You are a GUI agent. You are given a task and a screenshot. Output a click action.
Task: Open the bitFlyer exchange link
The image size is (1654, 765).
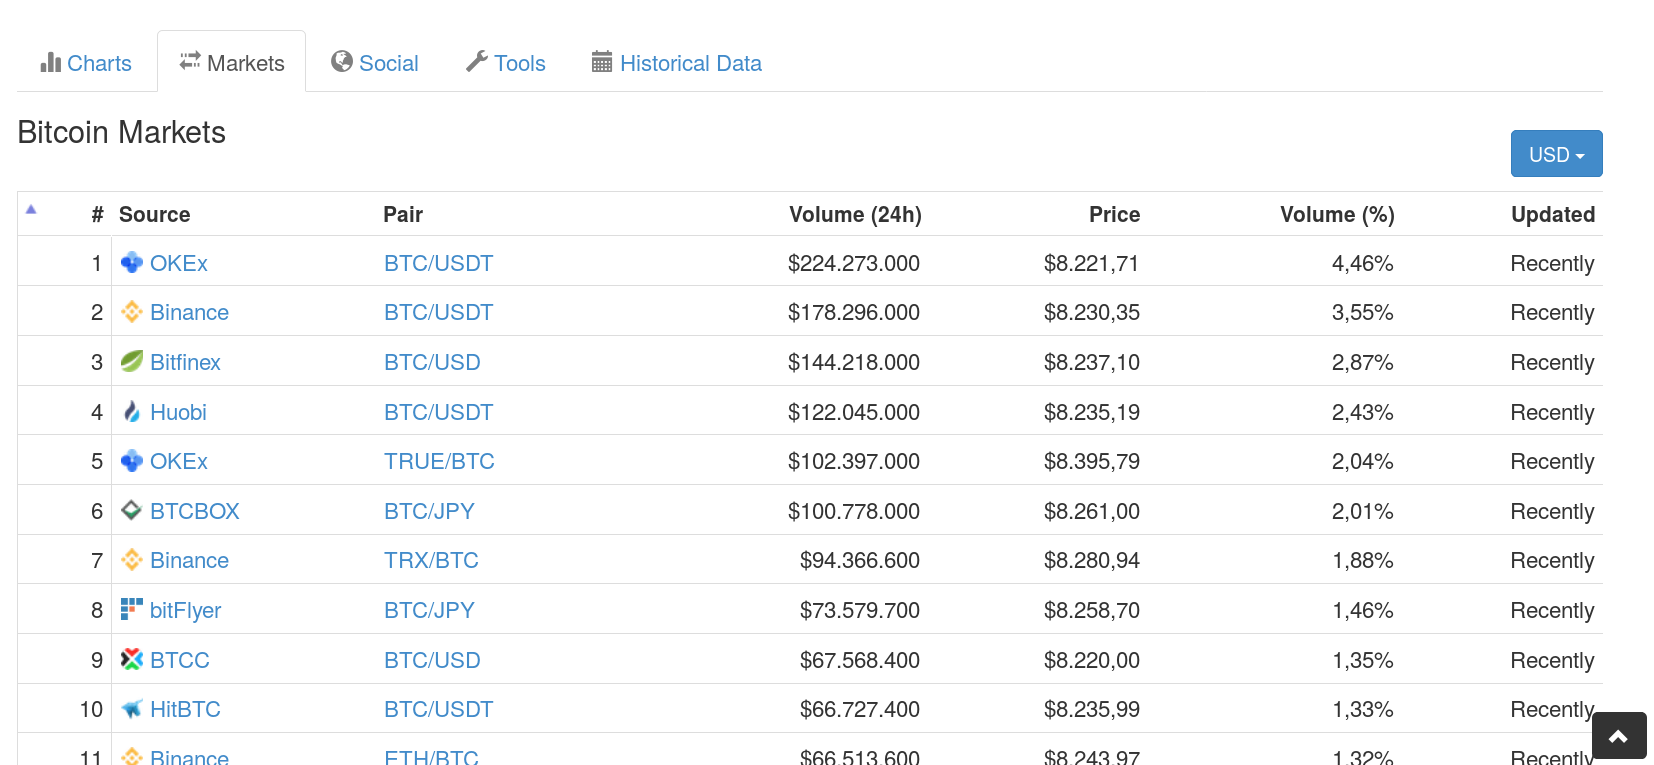coord(185,610)
